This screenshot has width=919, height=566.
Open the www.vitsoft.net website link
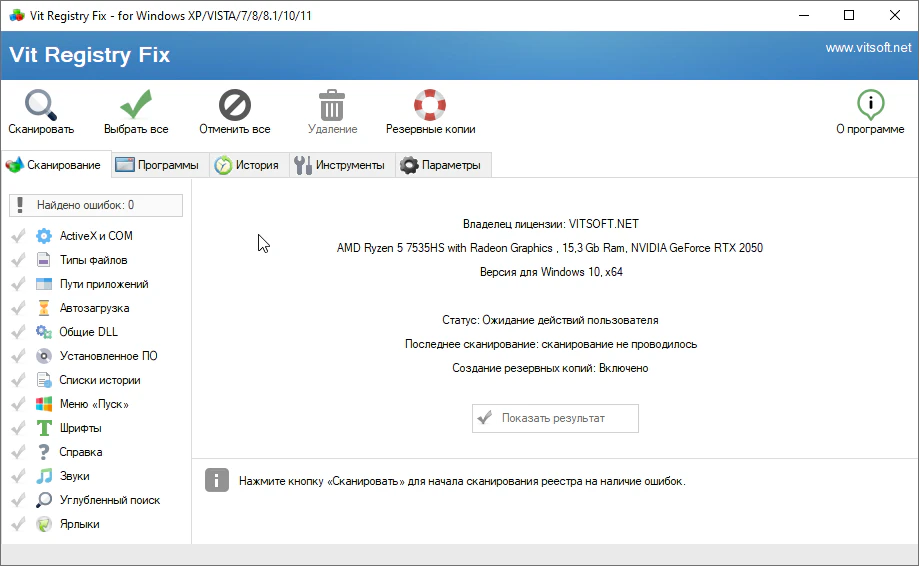click(x=868, y=48)
